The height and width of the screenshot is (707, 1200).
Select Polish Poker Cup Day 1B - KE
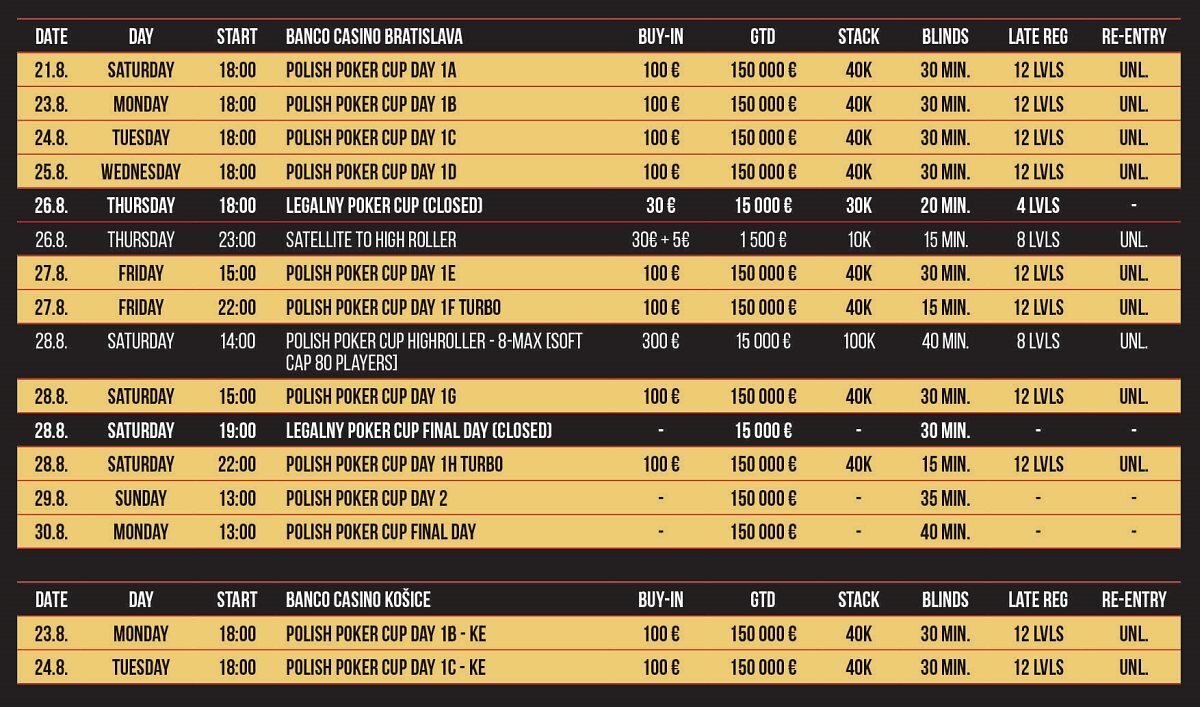click(386, 634)
